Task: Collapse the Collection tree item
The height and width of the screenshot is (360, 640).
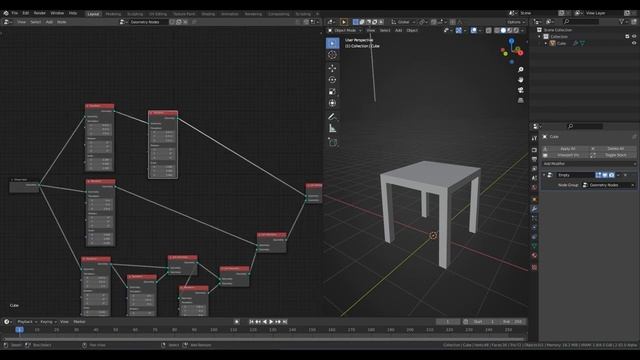Action: tap(540, 36)
